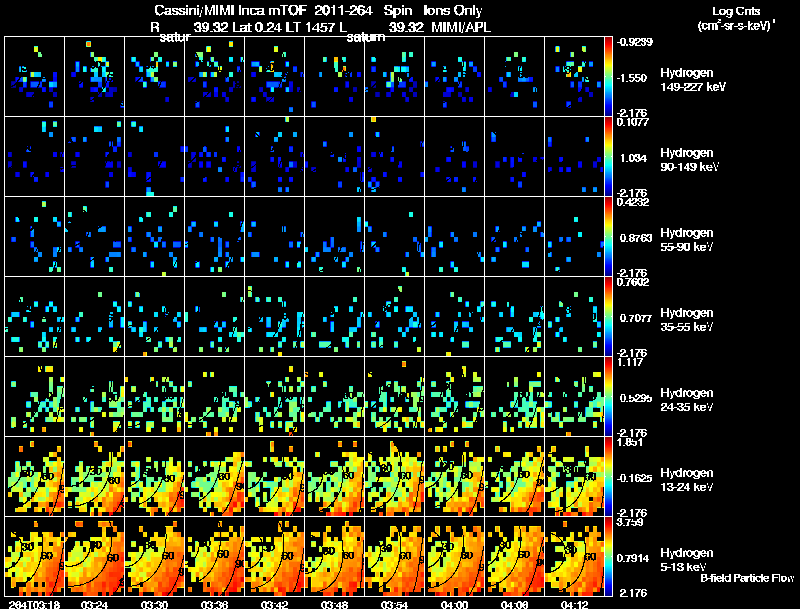Image resolution: width=800 pixels, height=609 pixels.
Task: Click the 1.117 colorbar value
Action: (630, 362)
